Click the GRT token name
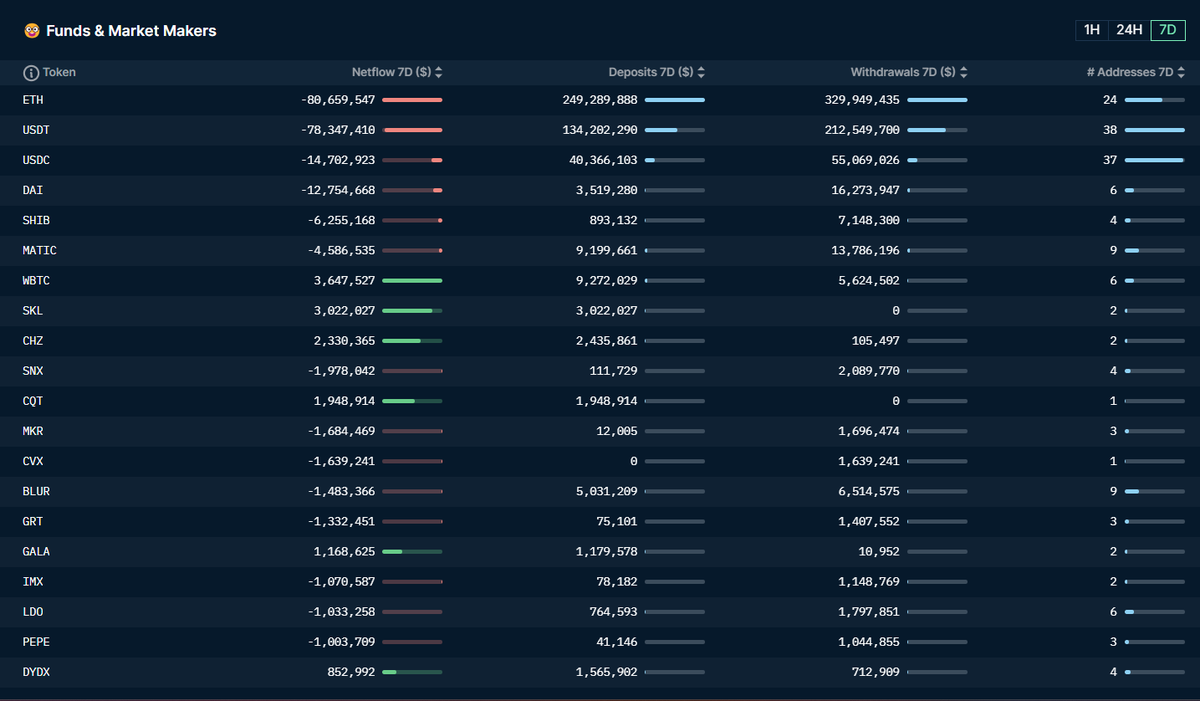 pyautogui.click(x=33, y=521)
